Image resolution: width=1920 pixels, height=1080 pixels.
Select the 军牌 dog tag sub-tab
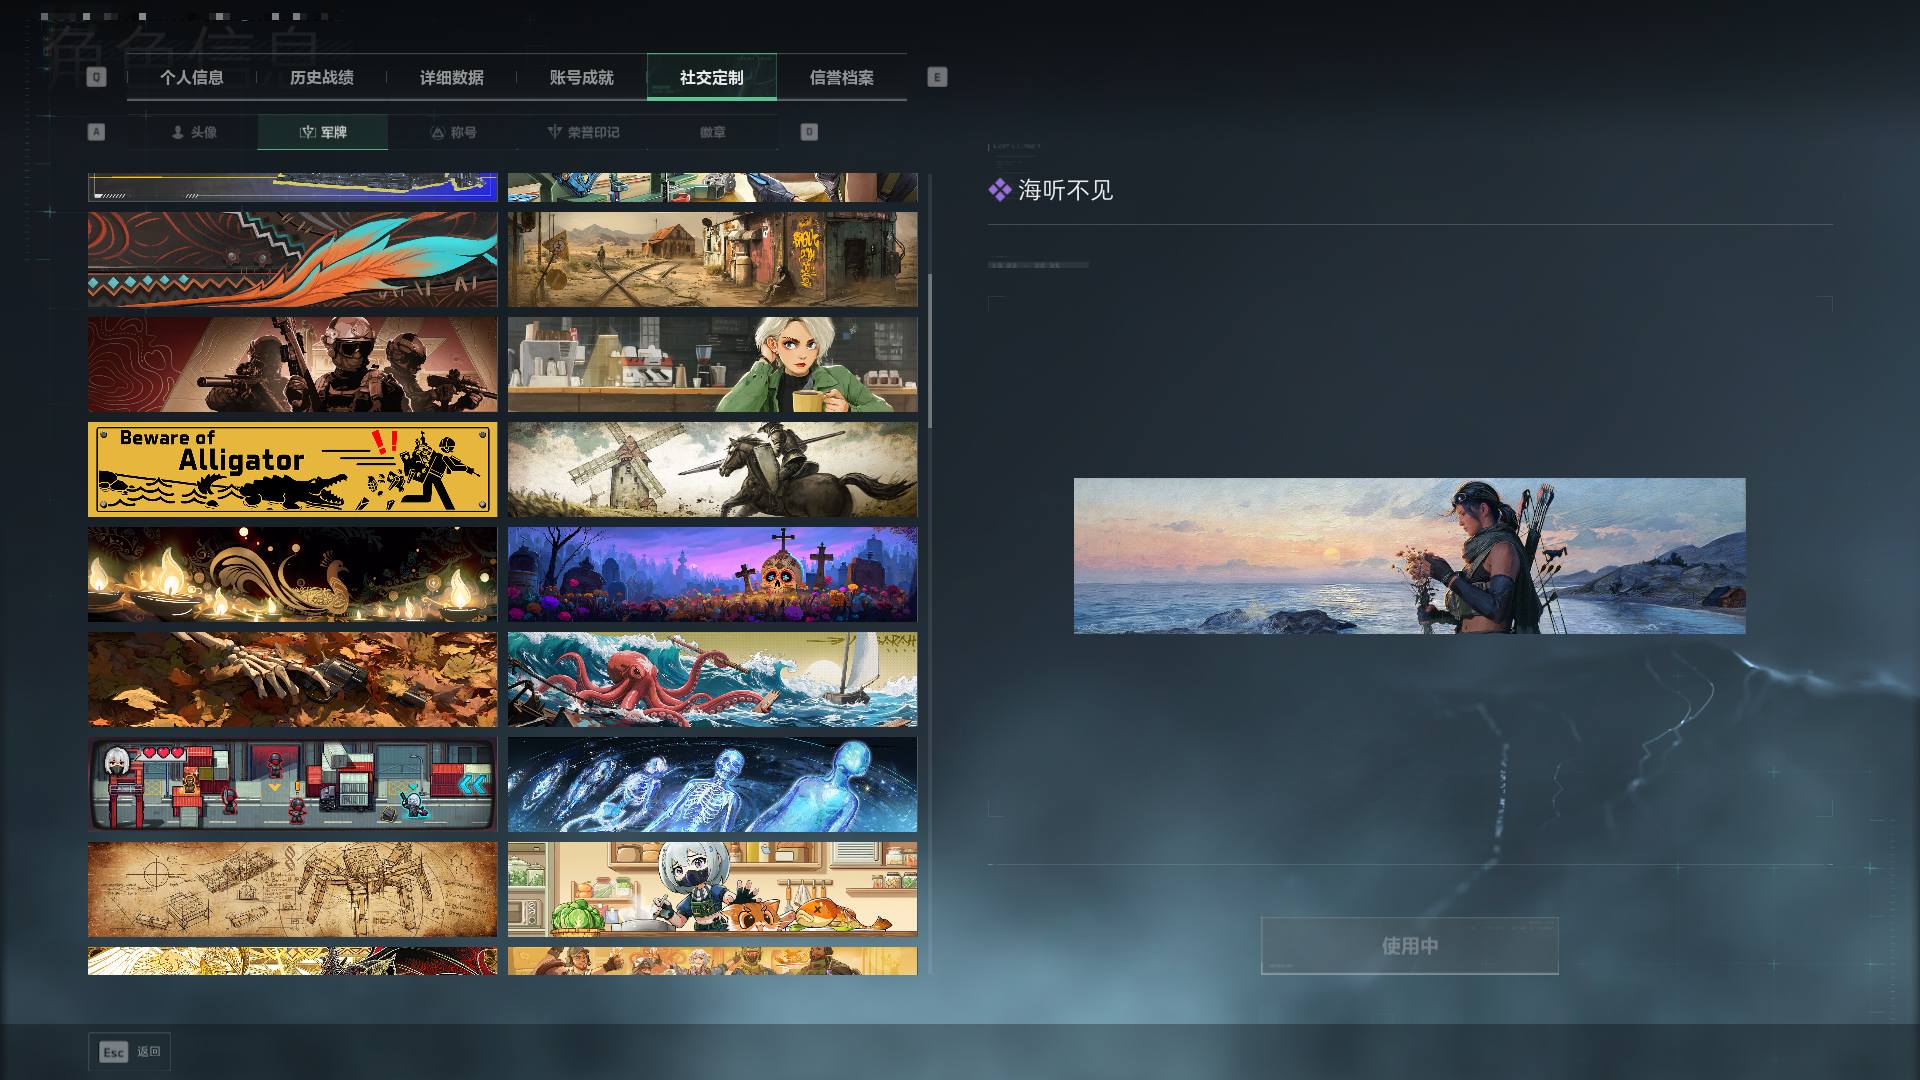pos(323,132)
